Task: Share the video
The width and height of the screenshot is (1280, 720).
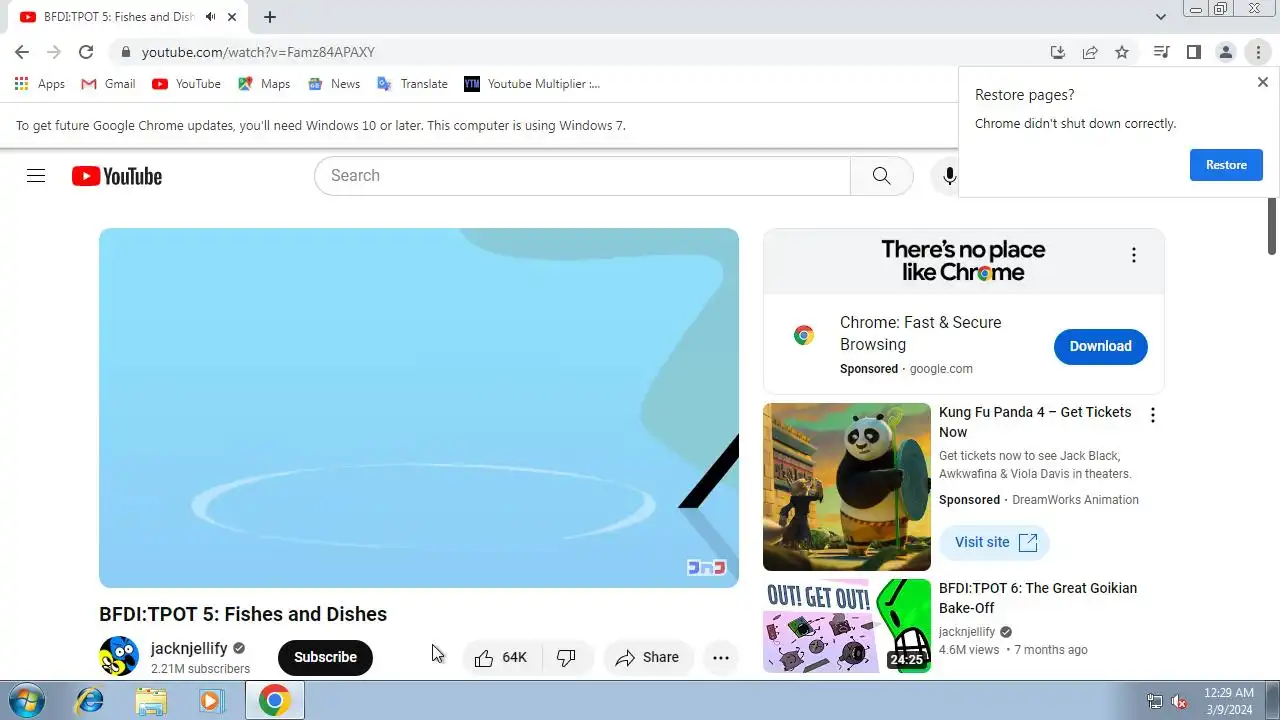Action: point(648,657)
